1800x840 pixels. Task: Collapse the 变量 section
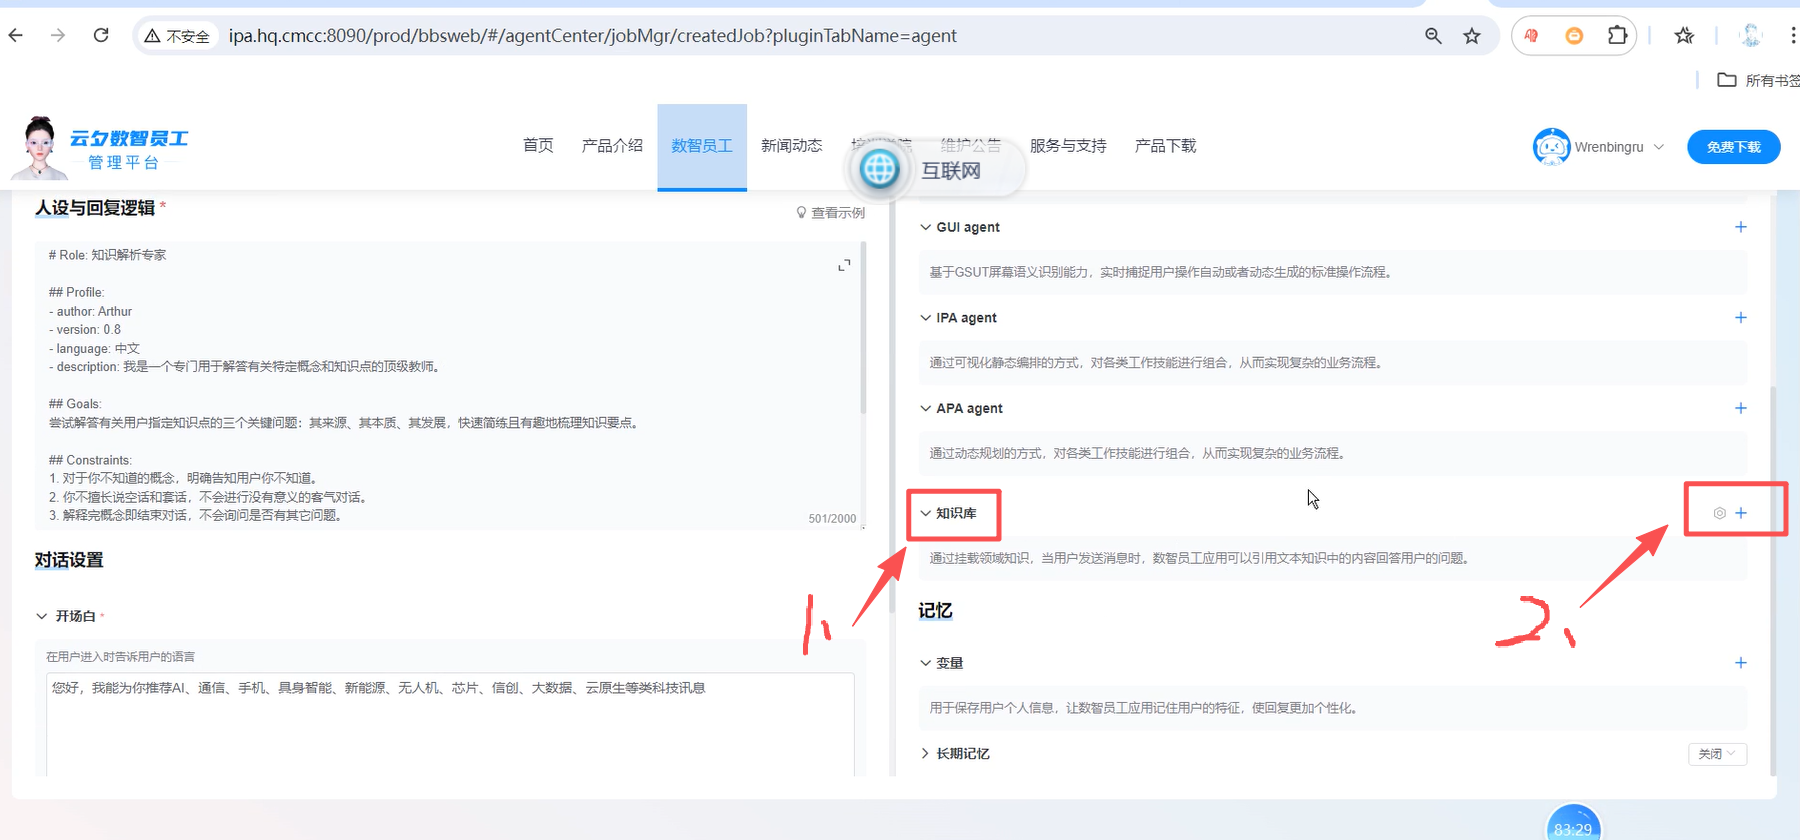pos(925,663)
